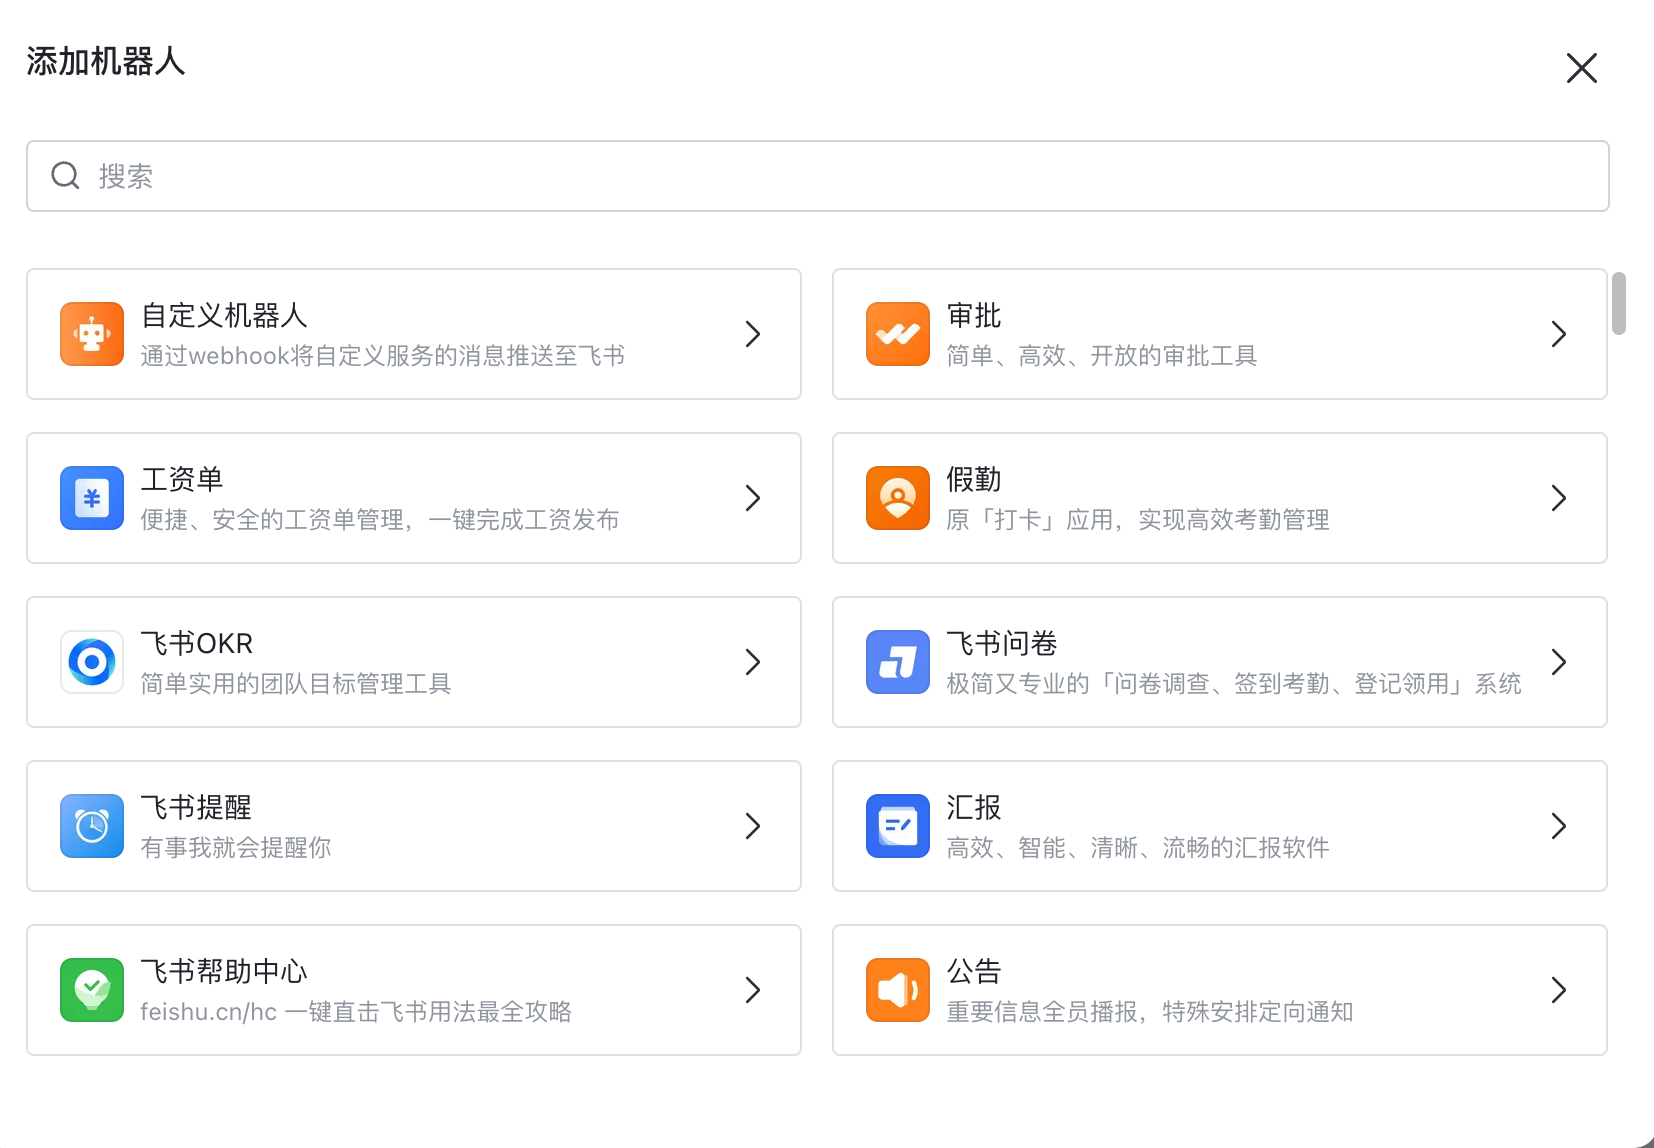
Task: Open the 飞书OKR circular icon
Action: [x=92, y=662]
